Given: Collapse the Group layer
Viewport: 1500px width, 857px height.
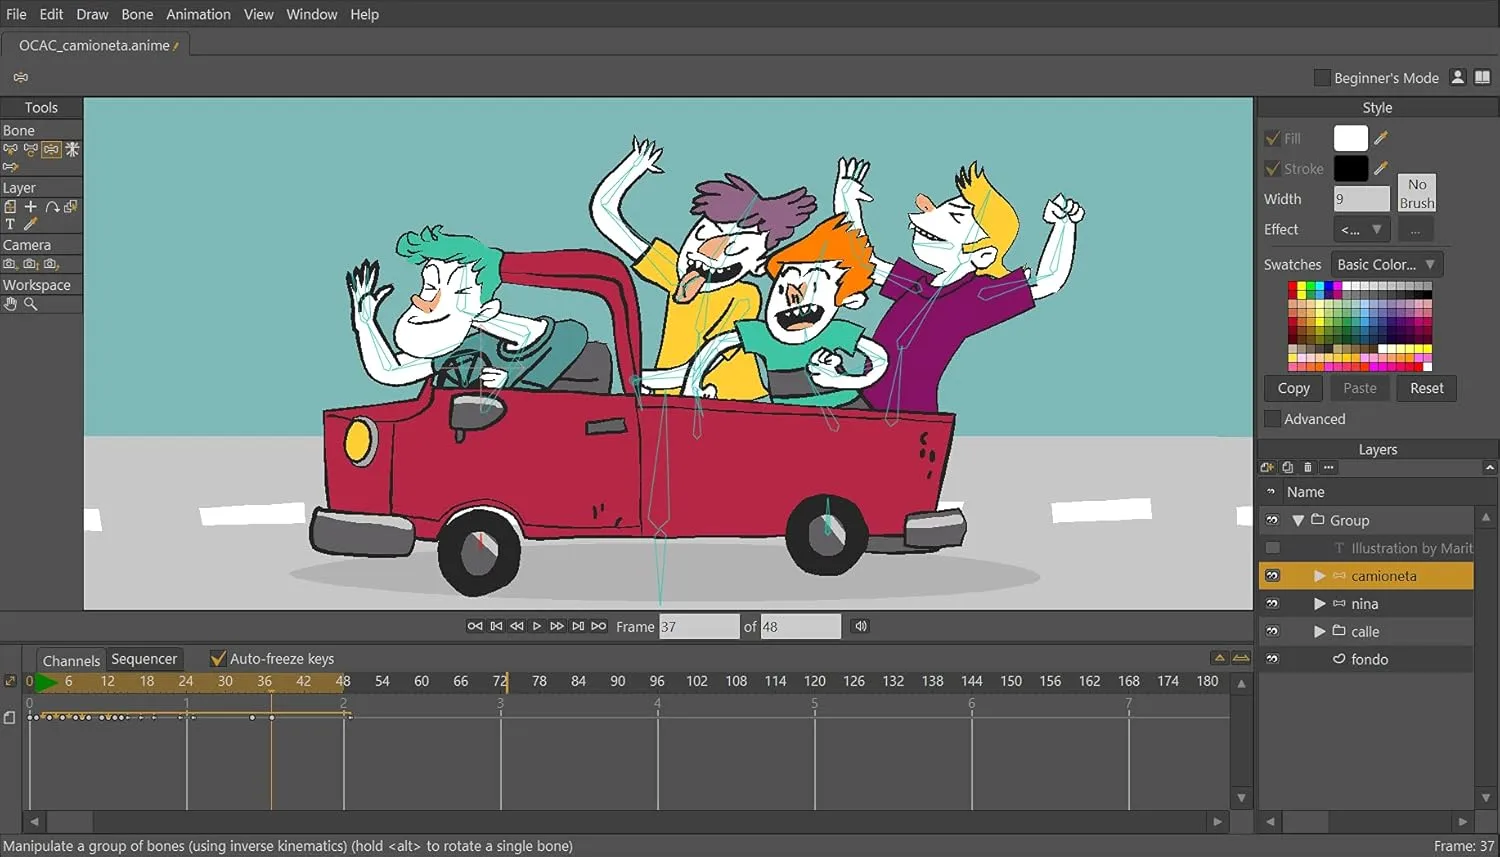Looking at the screenshot, I should point(1298,520).
